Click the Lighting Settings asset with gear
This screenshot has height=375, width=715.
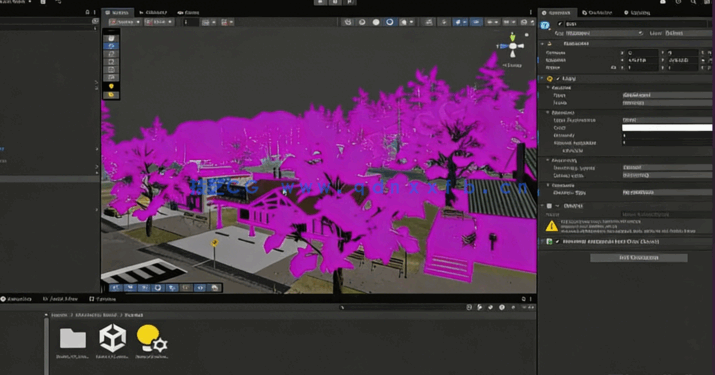152,339
